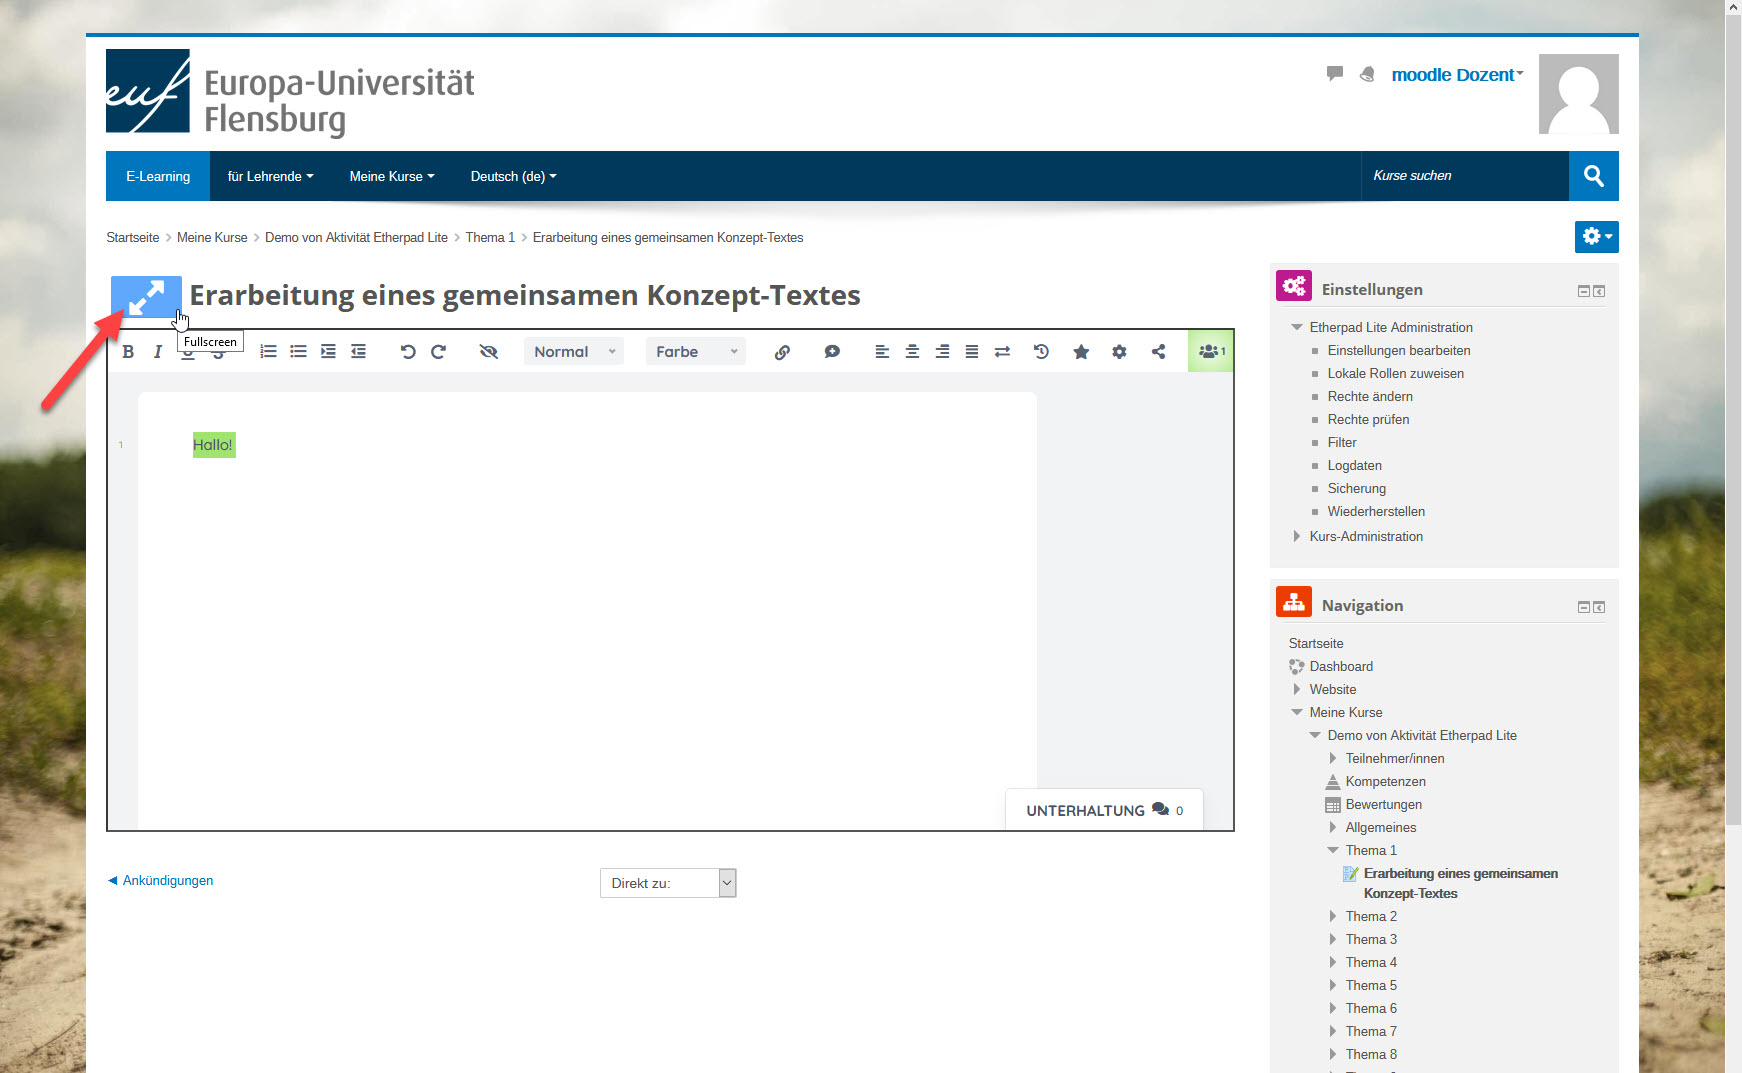Open the Meine Kurse menu
The image size is (1742, 1073).
pos(391,176)
